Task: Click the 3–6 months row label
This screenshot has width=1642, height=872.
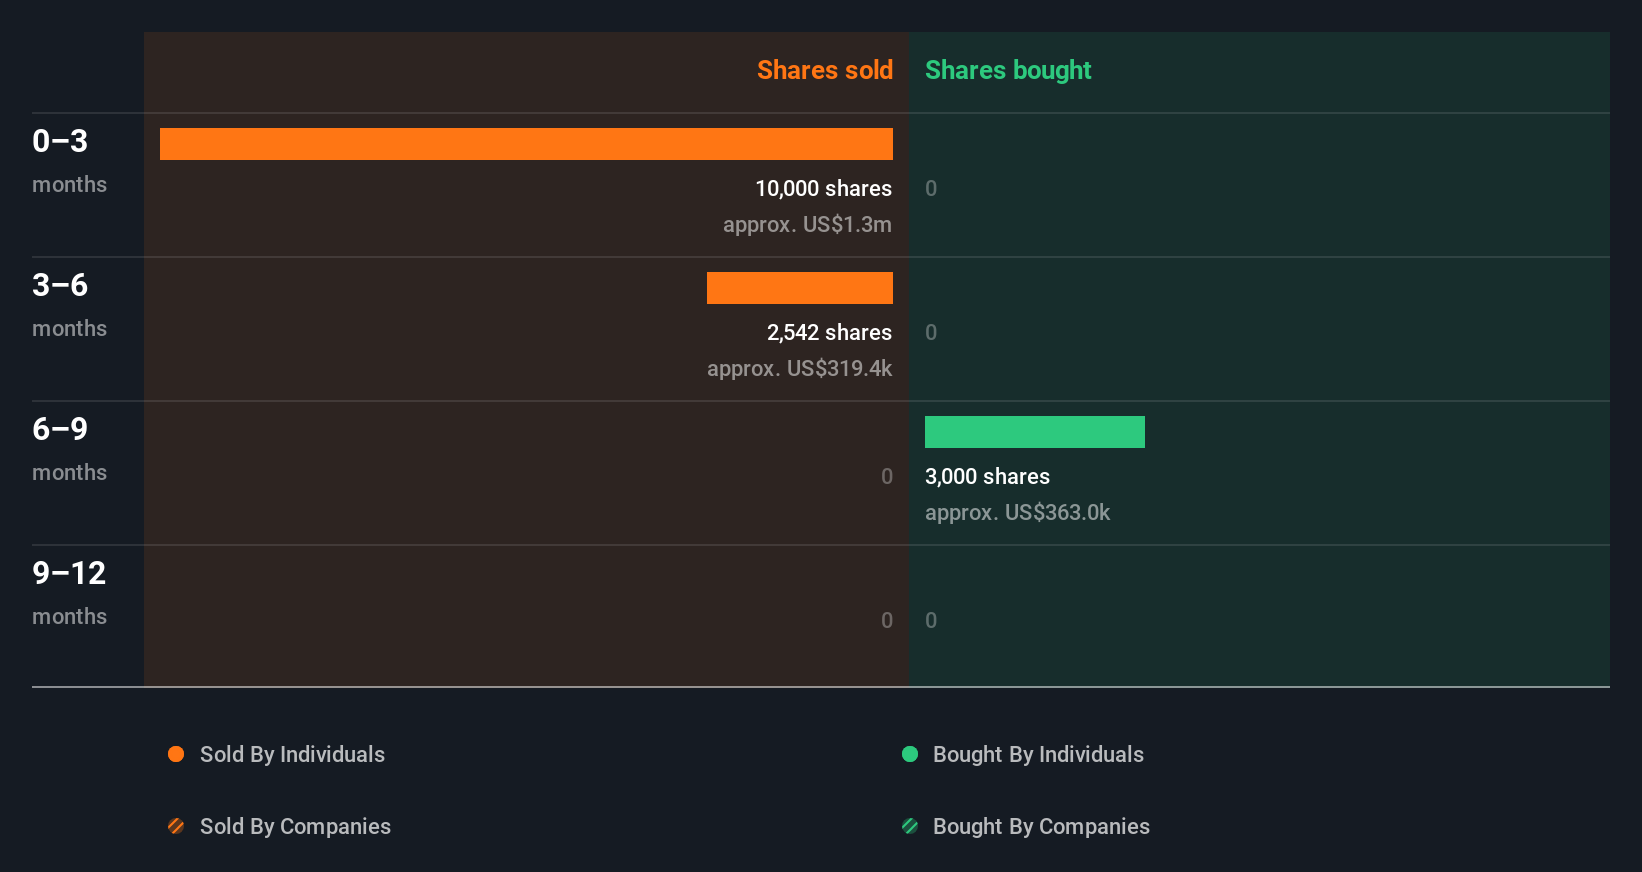Action: (69, 304)
